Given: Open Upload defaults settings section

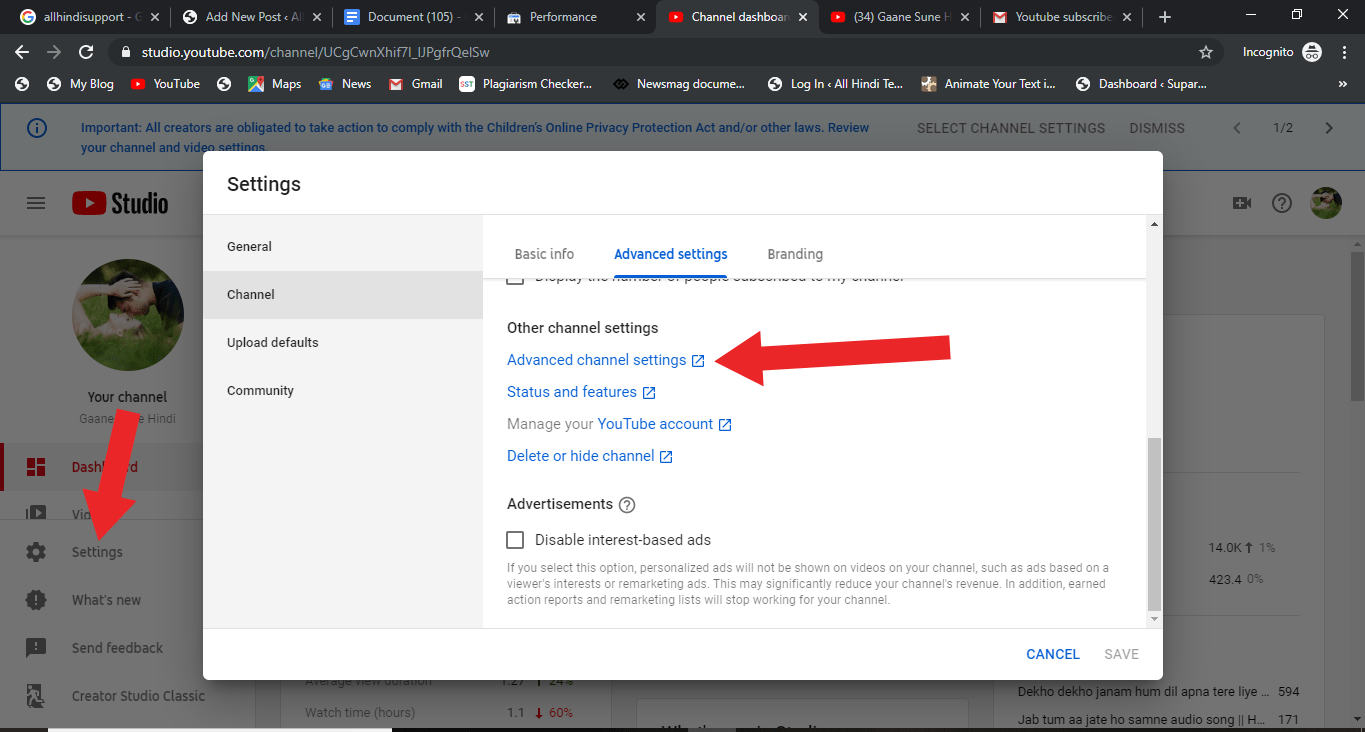Looking at the screenshot, I should (343, 343).
